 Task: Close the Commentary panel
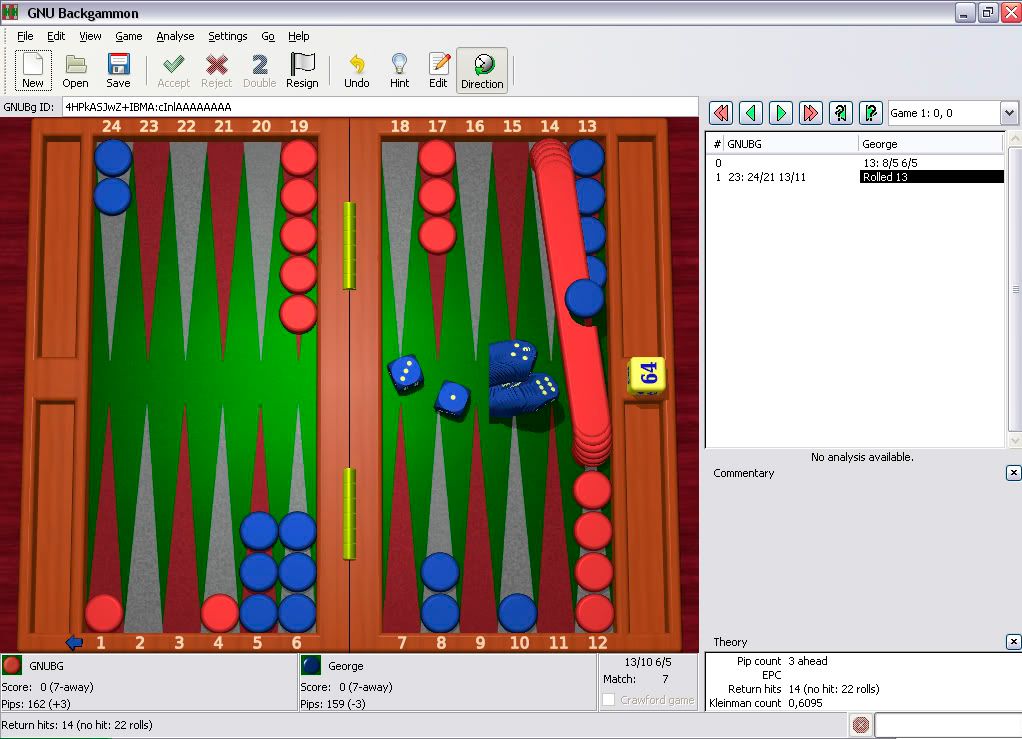[x=1013, y=473]
